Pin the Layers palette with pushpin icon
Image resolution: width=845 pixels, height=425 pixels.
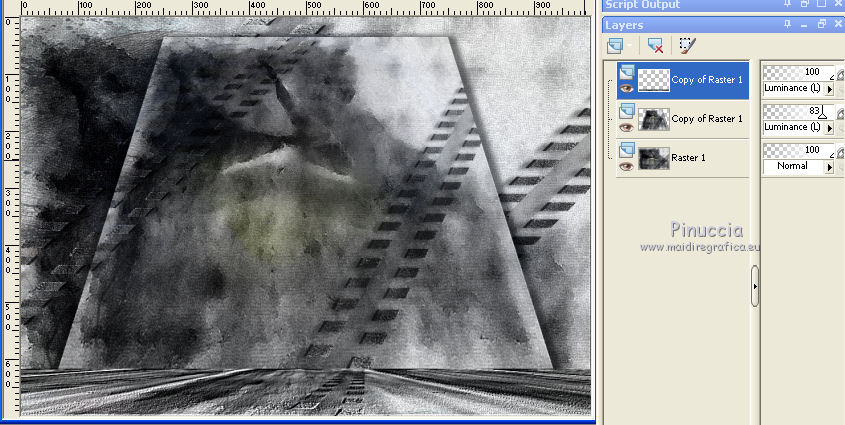pos(787,25)
